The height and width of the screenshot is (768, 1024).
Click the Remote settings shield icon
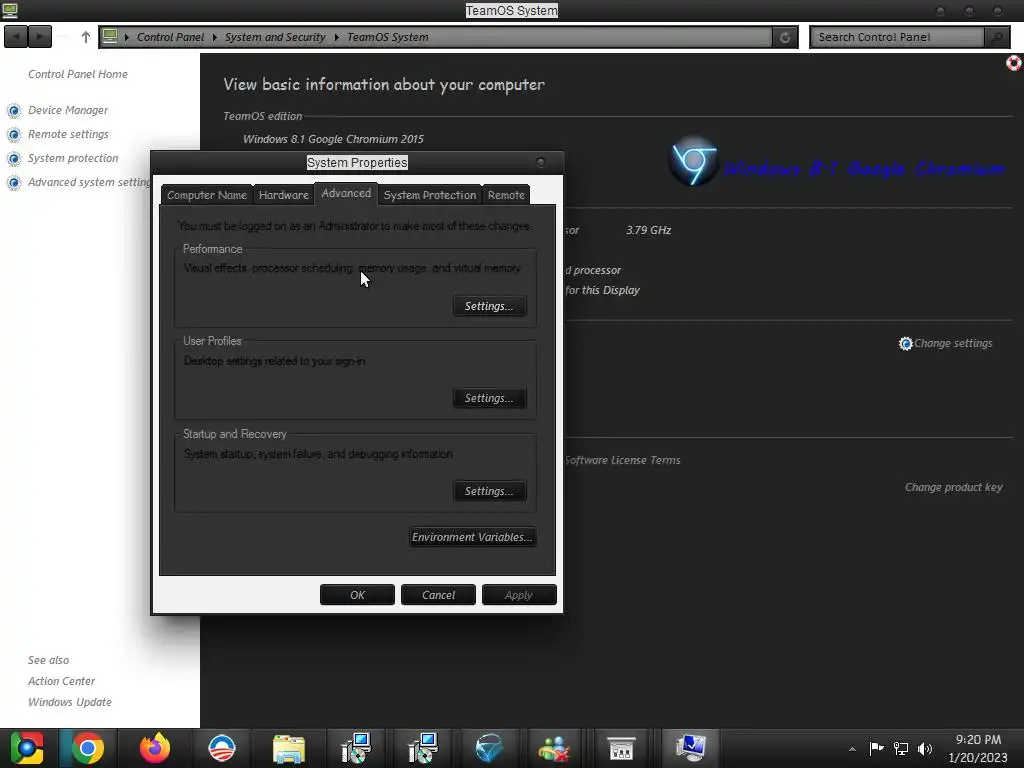pos(14,135)
